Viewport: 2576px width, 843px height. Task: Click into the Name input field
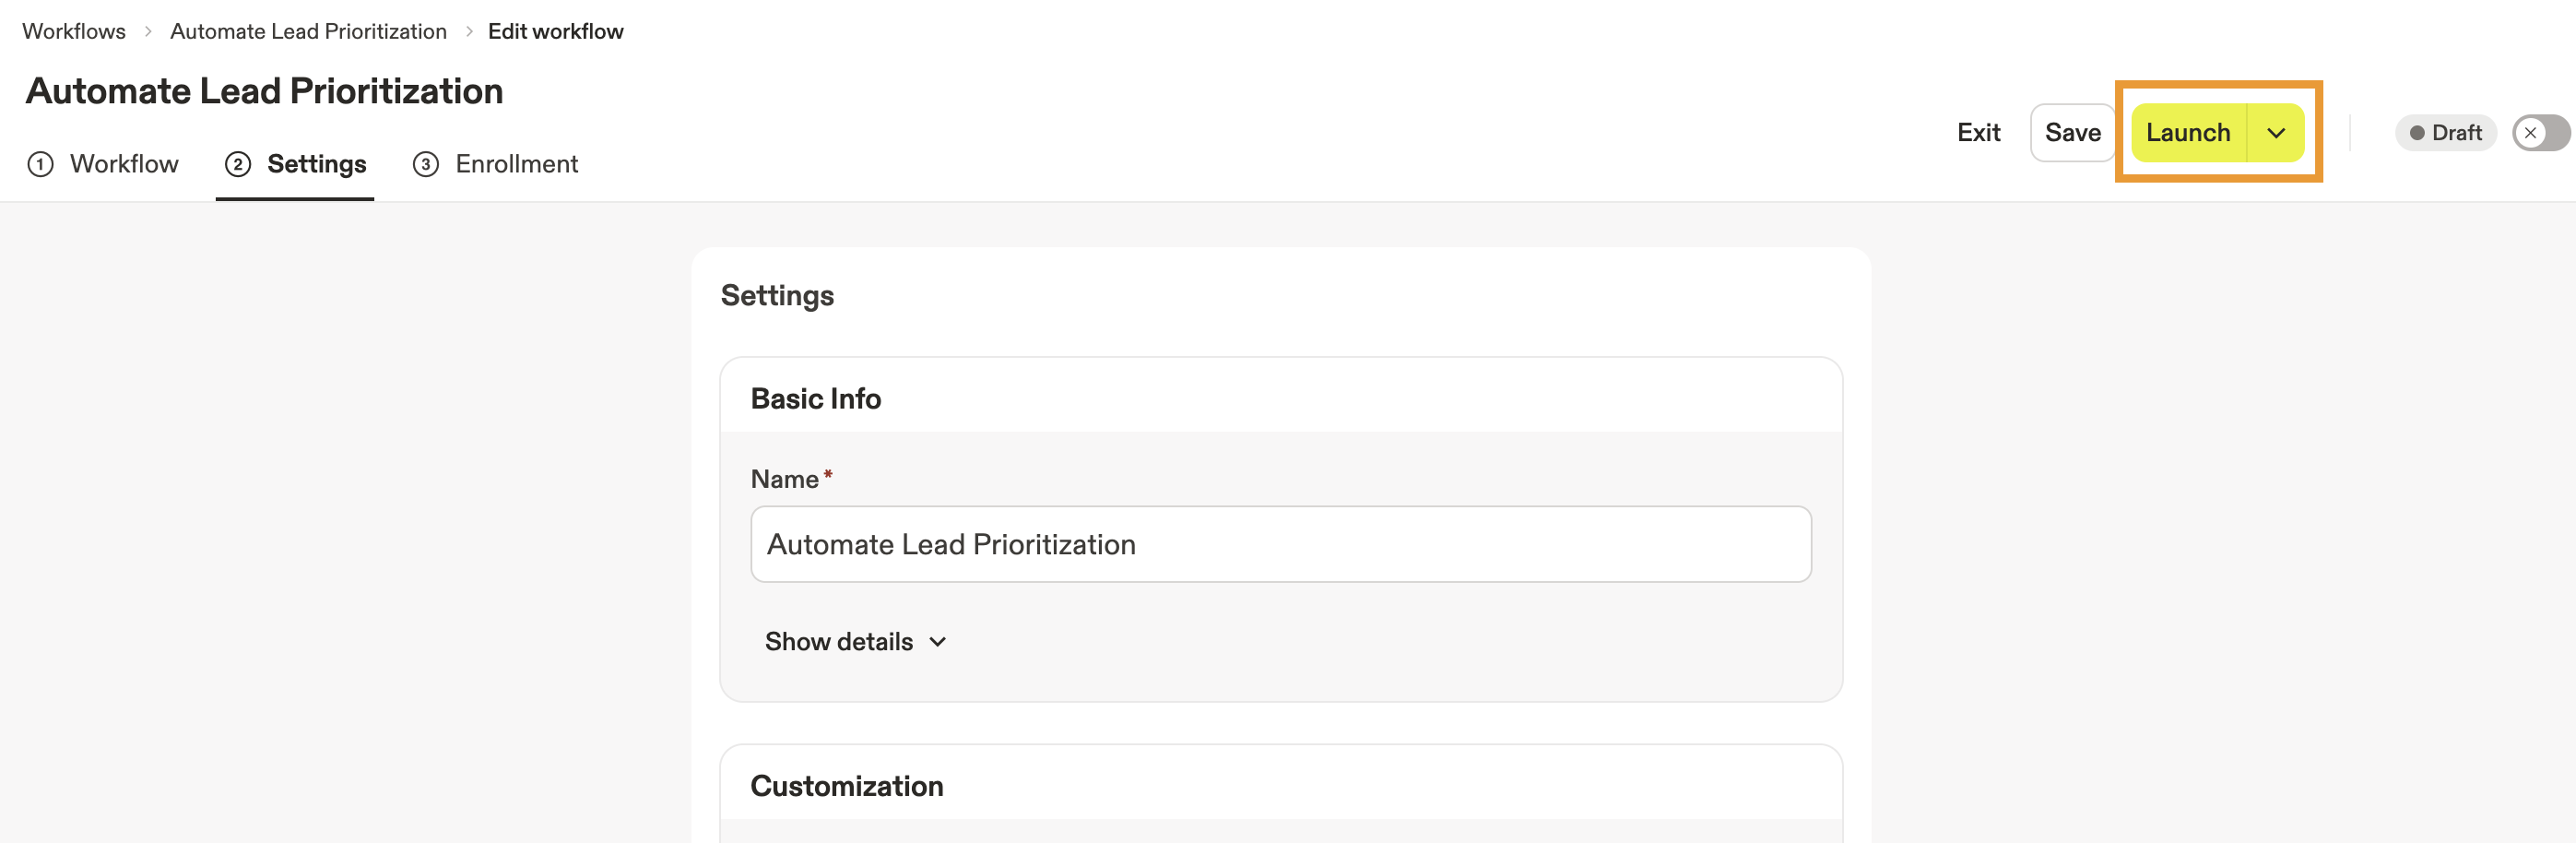click(x=1280, y=545)
